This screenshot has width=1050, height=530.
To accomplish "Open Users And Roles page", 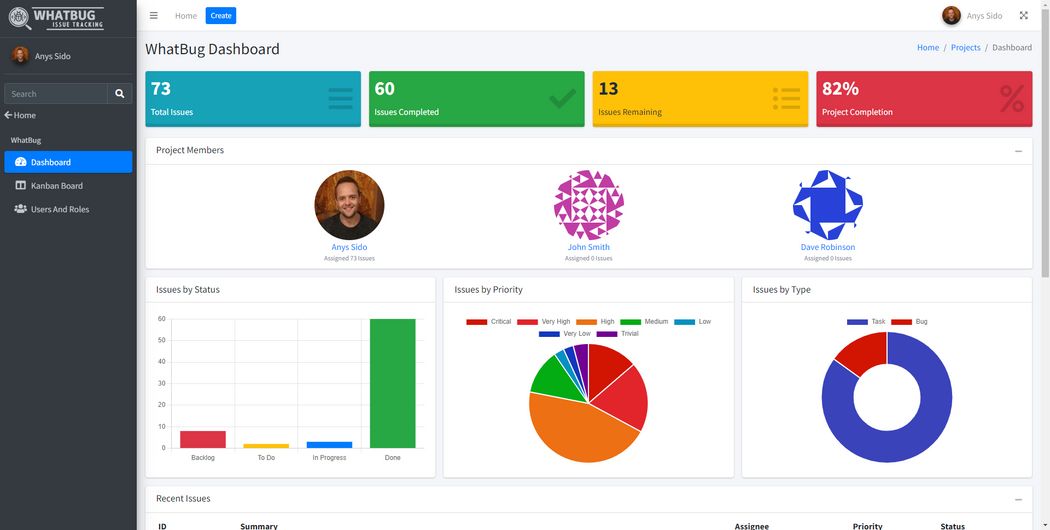I will [59, 210].
